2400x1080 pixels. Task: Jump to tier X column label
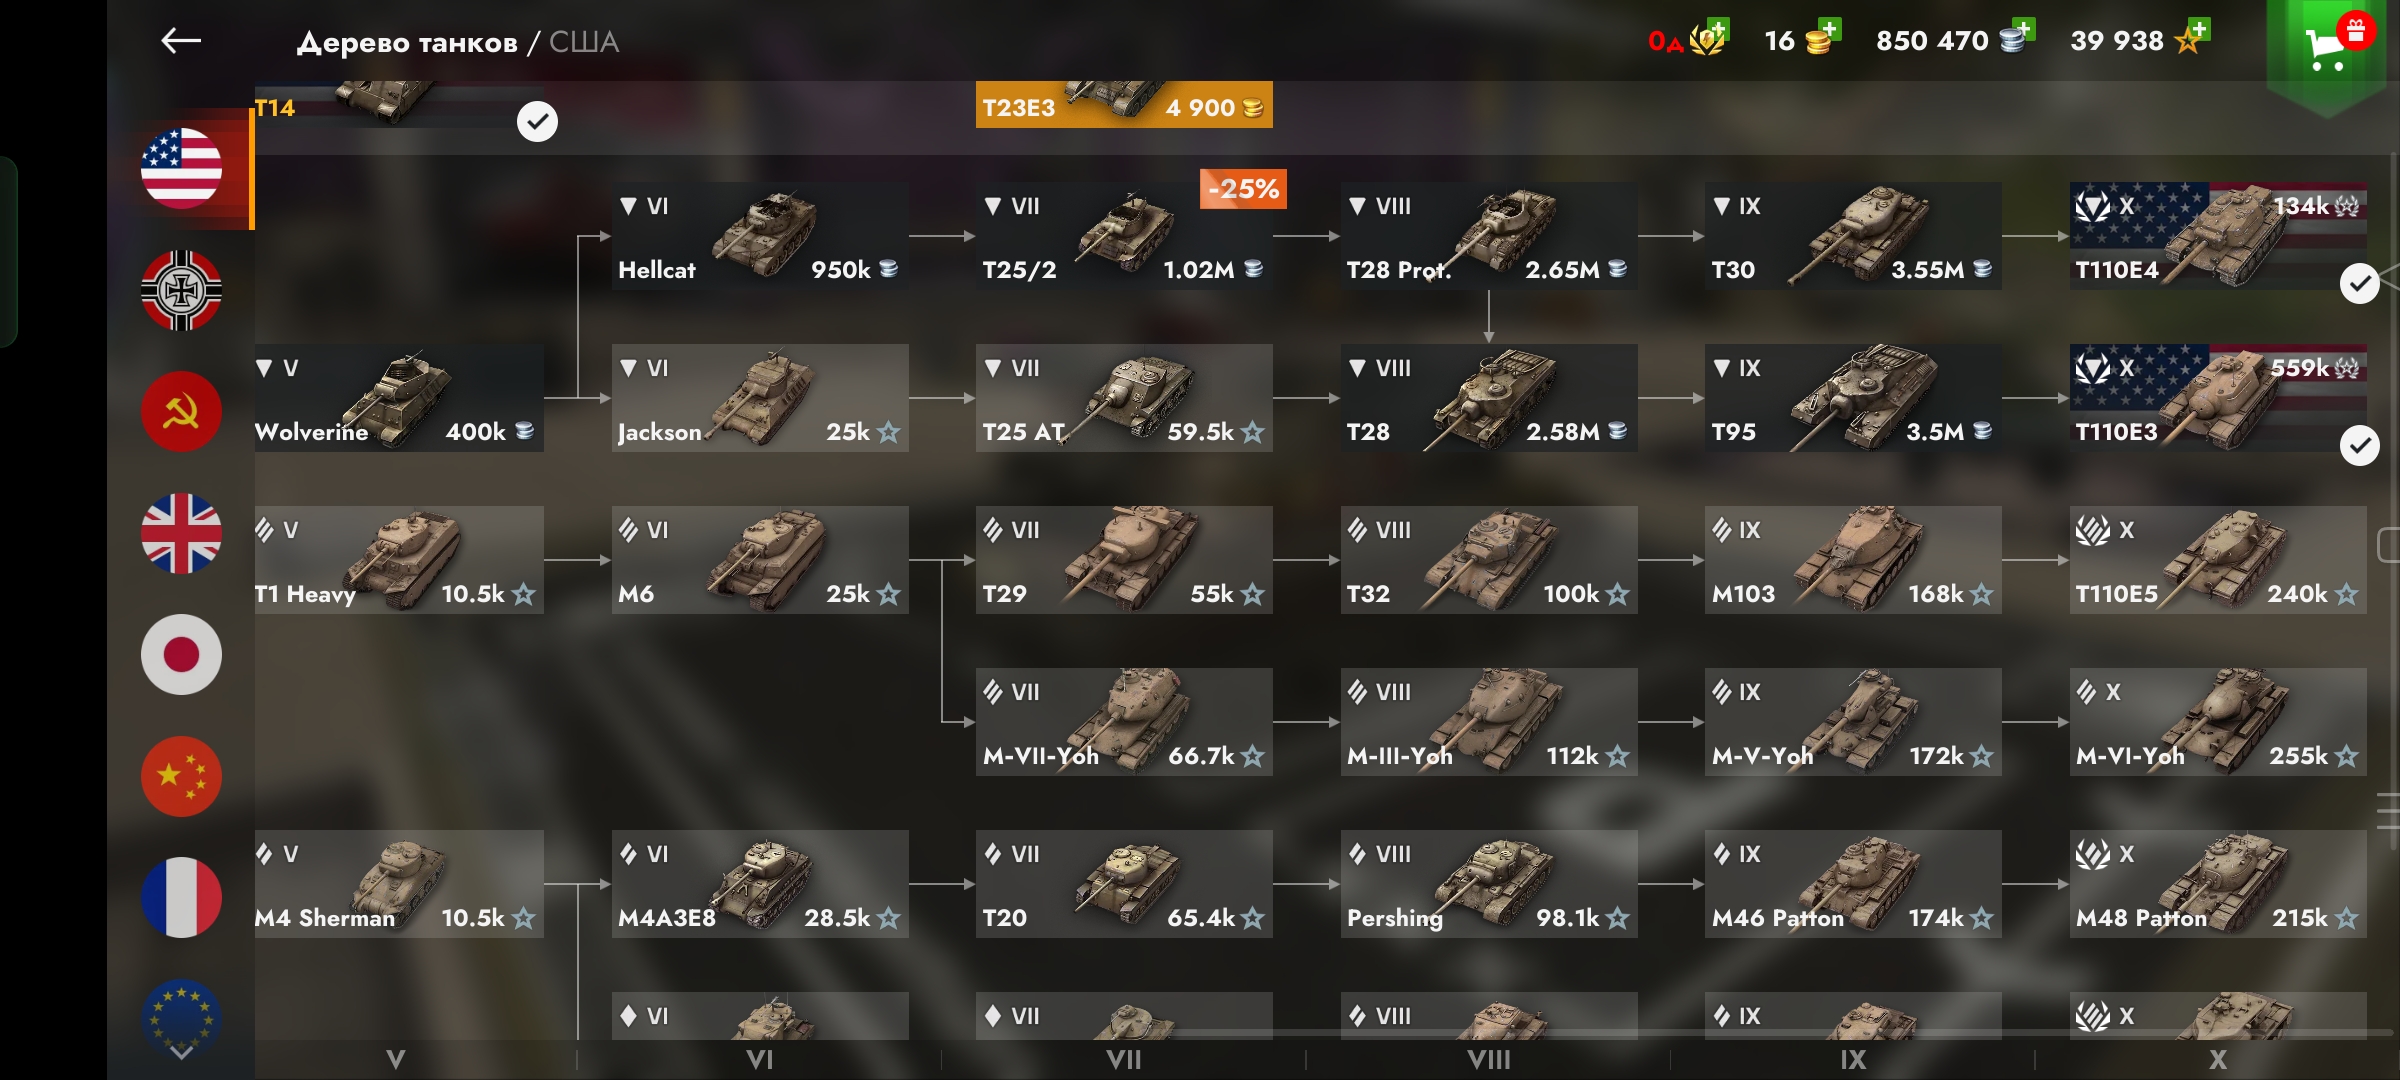coord(2217,1060)
